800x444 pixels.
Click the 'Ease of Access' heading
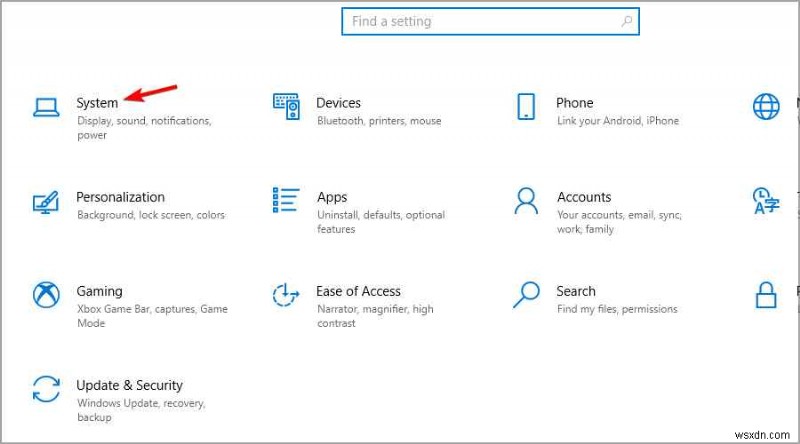tap(358, 291)
